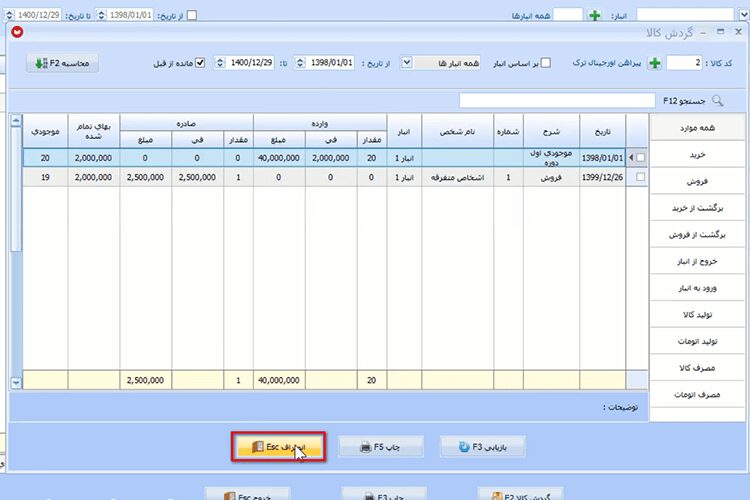Click end date field 1400/12/29
The width and height of the screenshot is (750, 500).
(250, 63)
